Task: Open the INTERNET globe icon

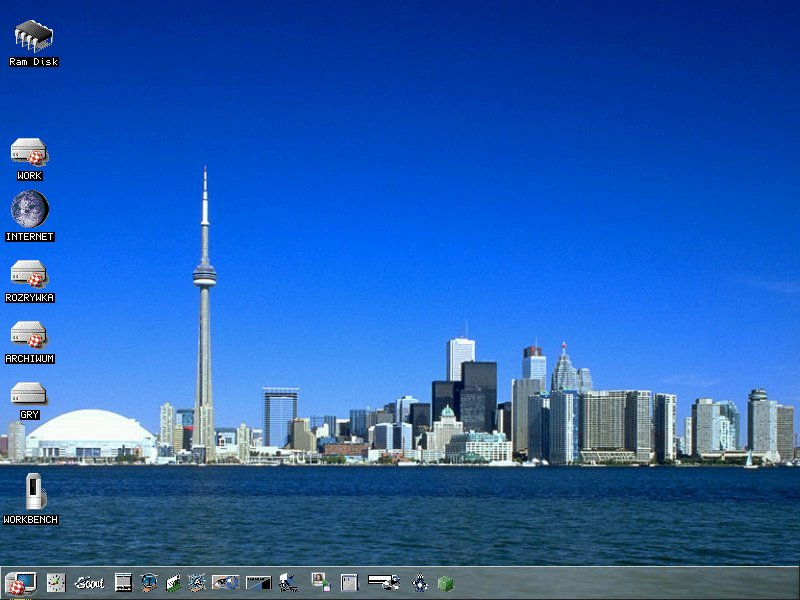Action: click(30, 209)
